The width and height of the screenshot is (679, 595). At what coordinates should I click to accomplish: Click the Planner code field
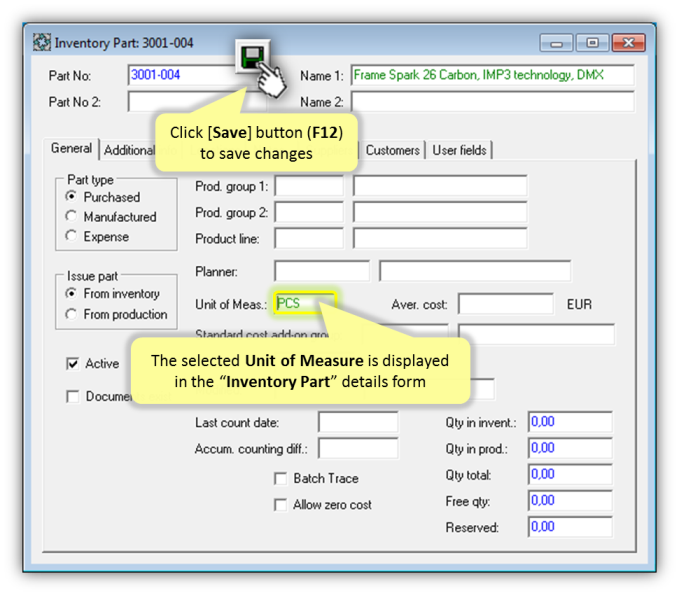pyautogui.click(x=321, y=271)
